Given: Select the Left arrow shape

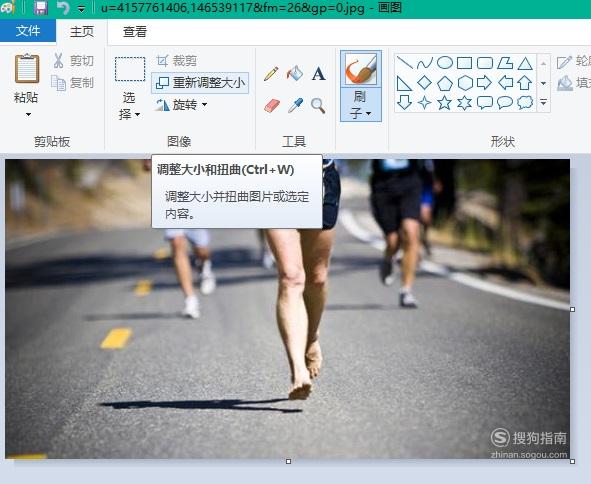Looking at the screenshot, I should coord(505,83).
